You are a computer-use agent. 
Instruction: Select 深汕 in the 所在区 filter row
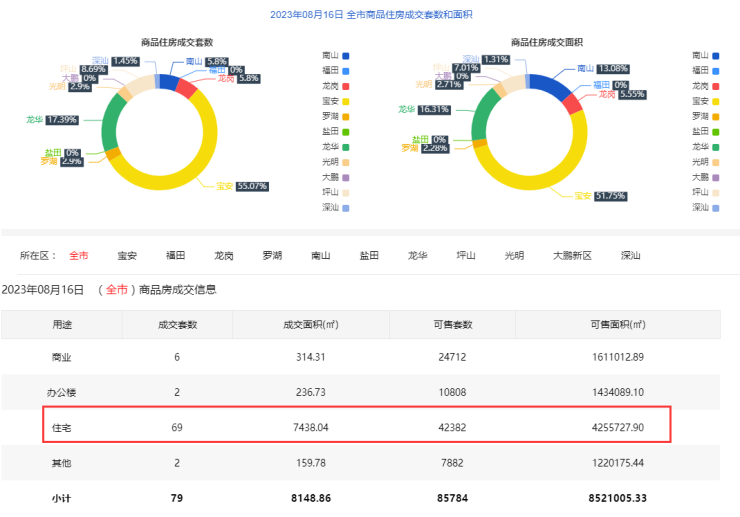(630, 256)
